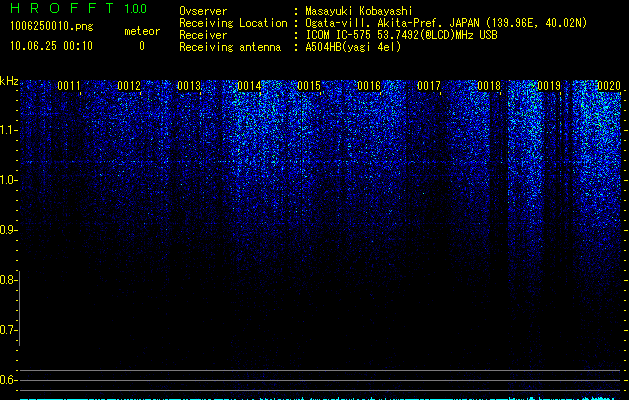Click the 0018 time marker
This screenshot has width=629, height=400.
tap(489, 86)
